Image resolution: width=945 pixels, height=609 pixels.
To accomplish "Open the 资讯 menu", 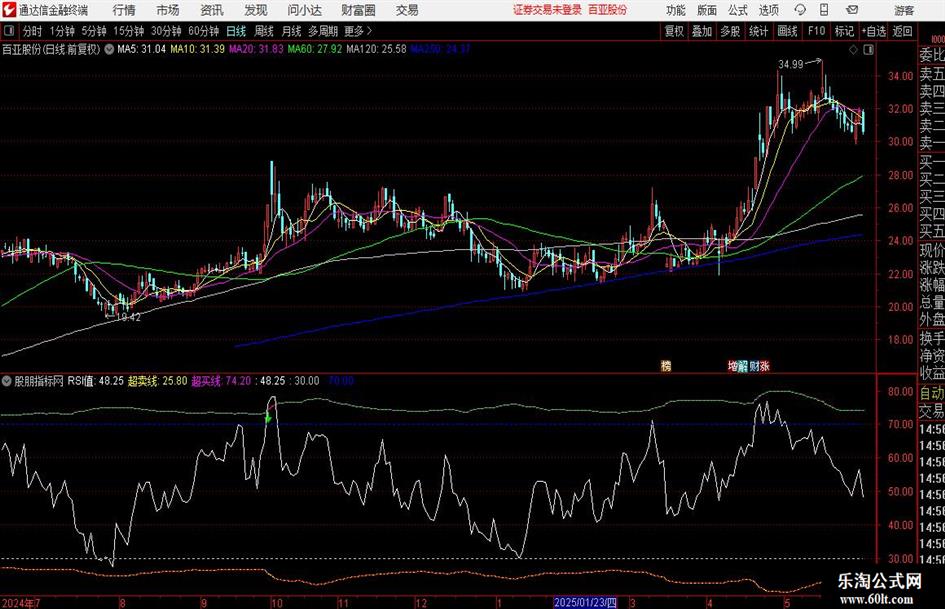I will (x=212, y=10).
